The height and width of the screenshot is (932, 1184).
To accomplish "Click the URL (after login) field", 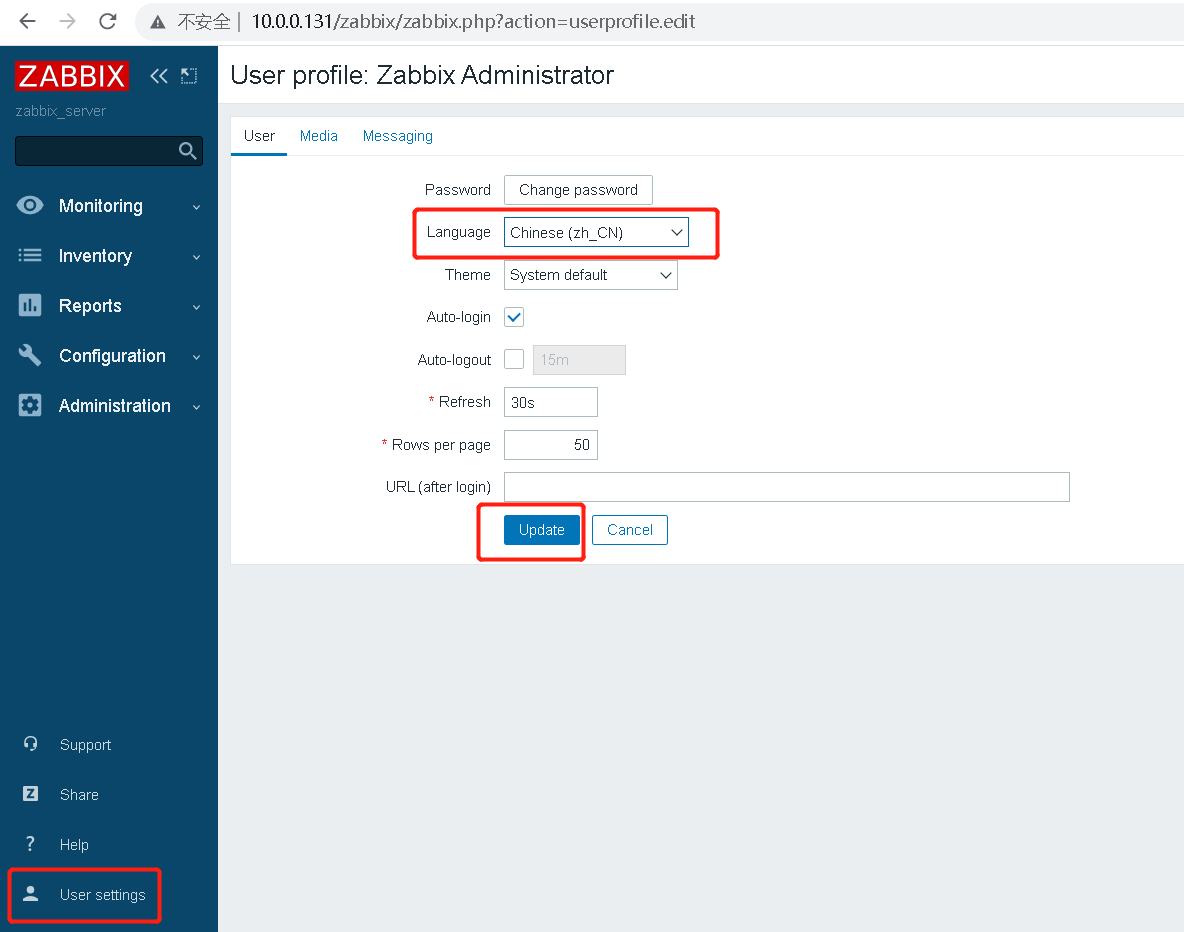I will (787, 487).
